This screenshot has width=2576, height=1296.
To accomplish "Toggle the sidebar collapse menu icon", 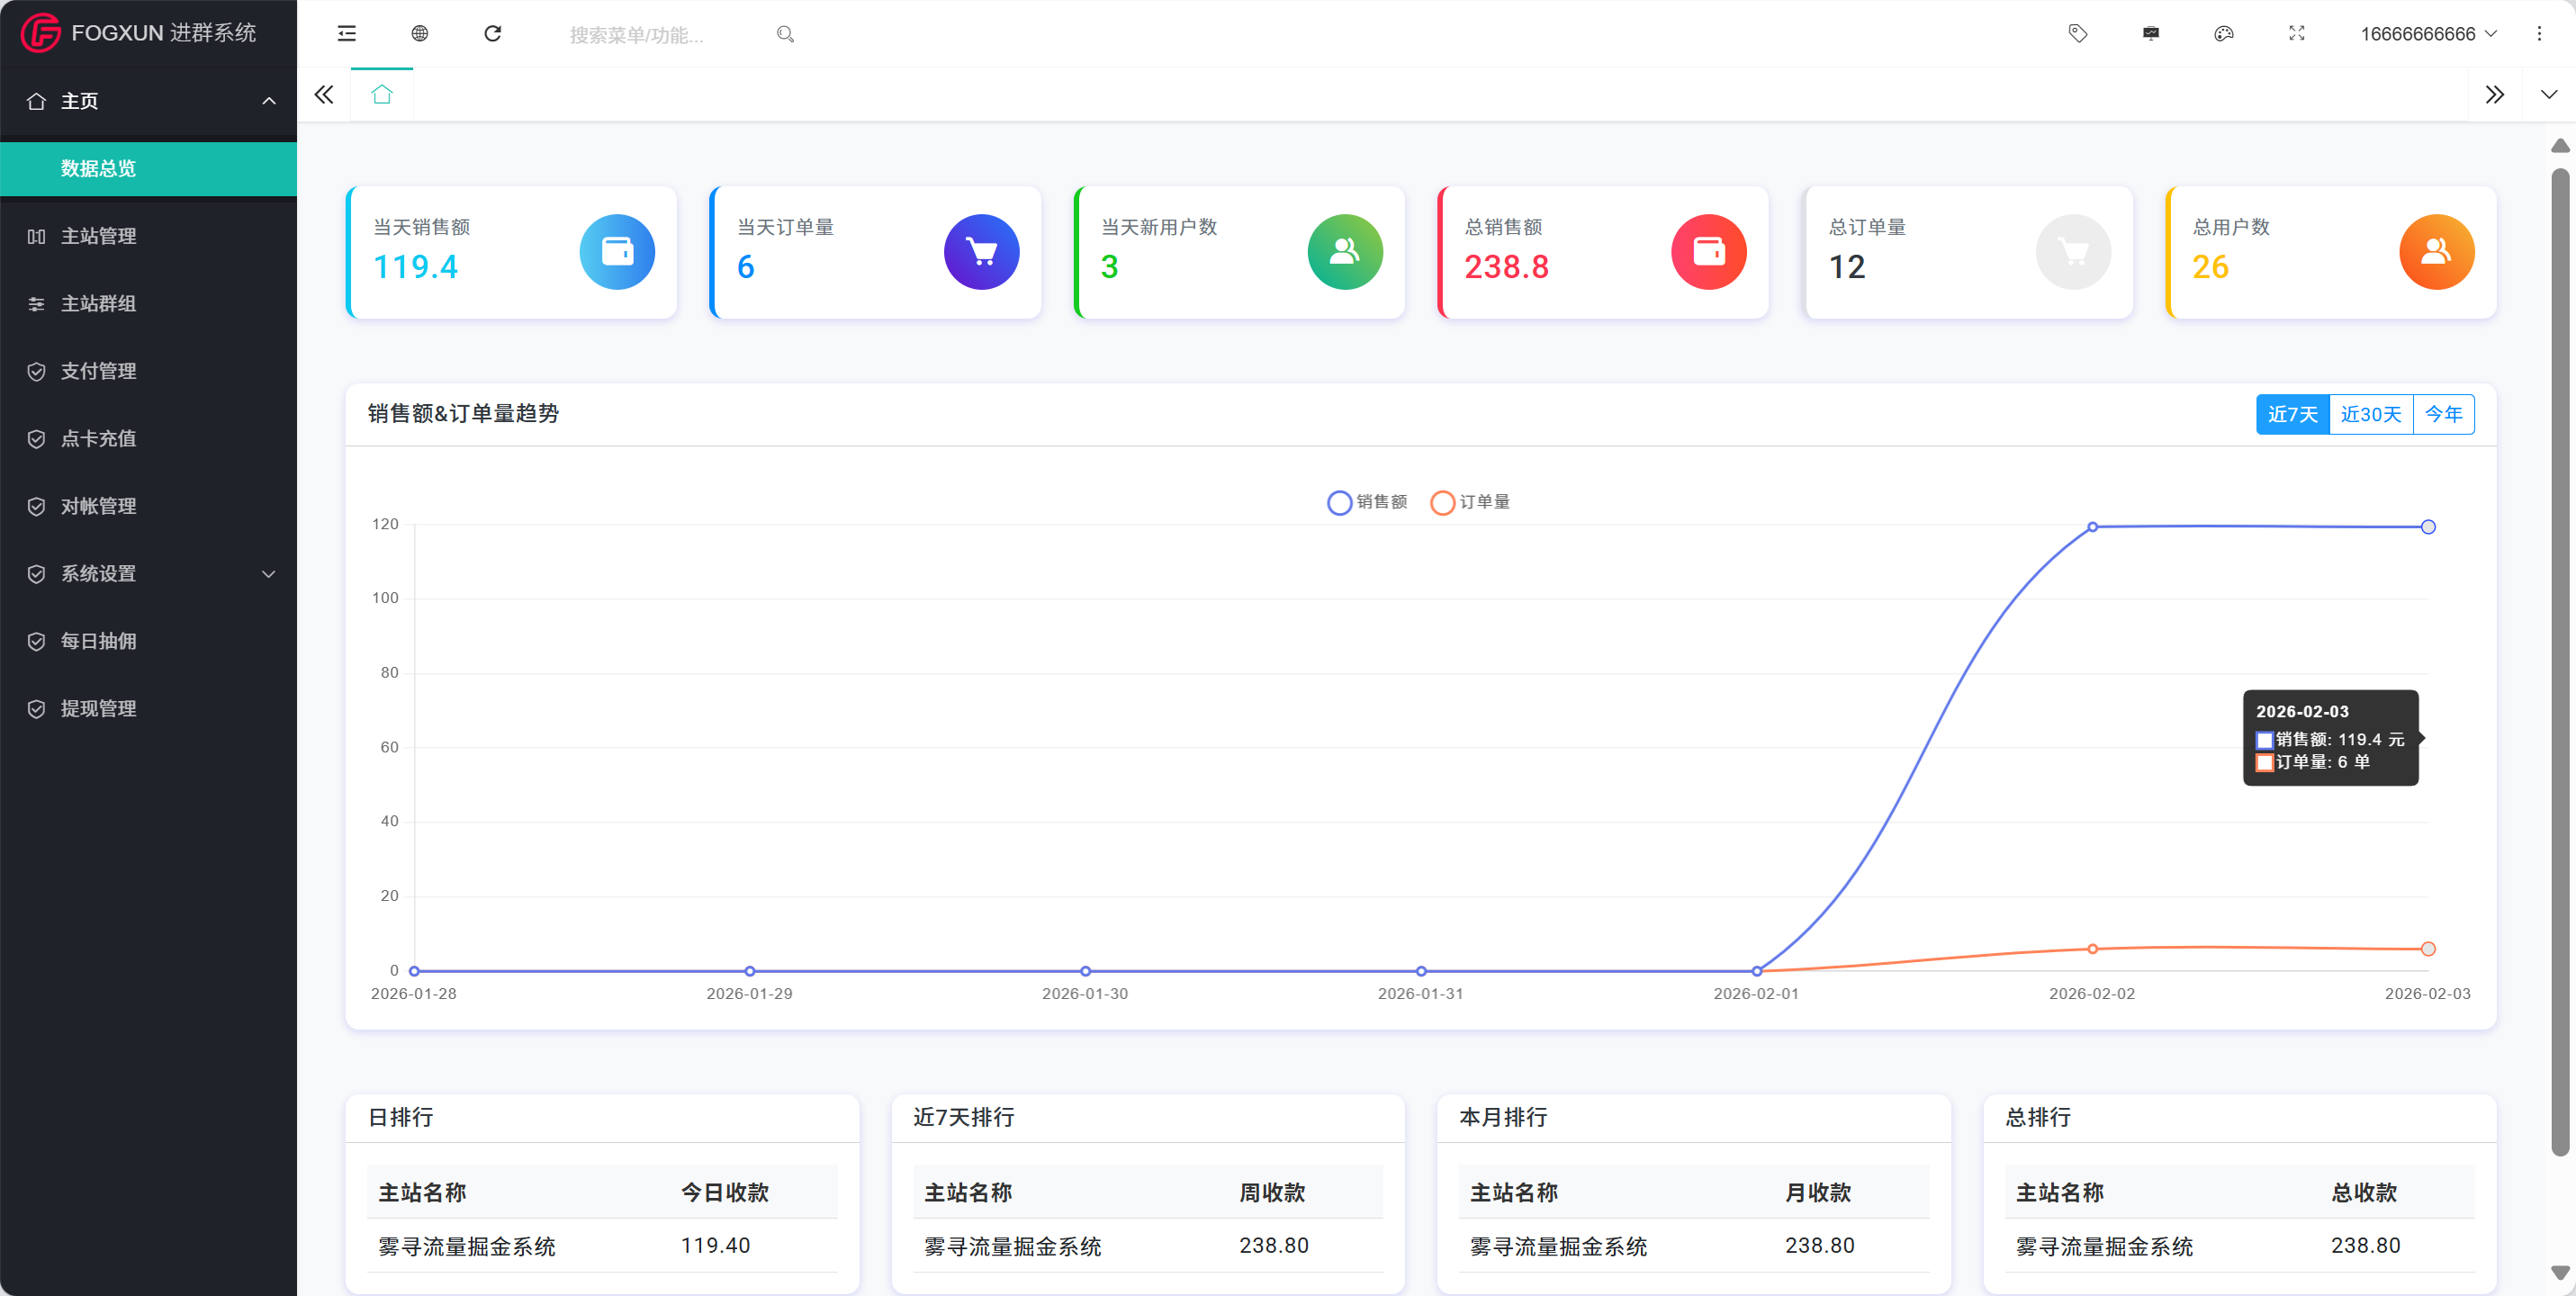I will pyautogui.click(x=347, y=33).
